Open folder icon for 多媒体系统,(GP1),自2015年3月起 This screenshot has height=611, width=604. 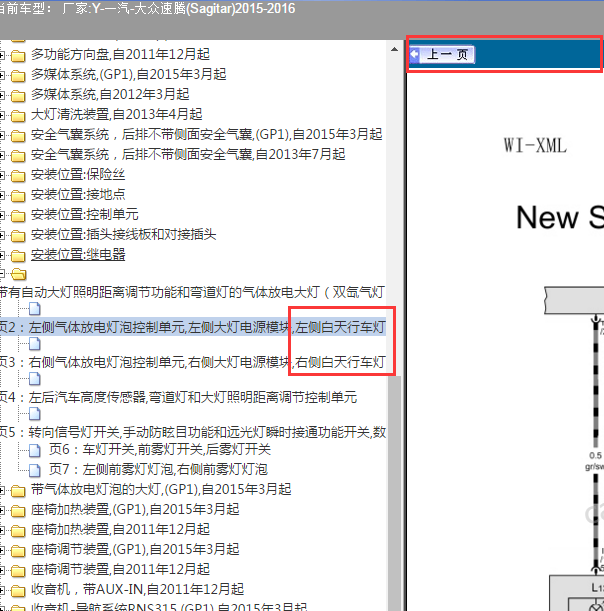(18, 76)
